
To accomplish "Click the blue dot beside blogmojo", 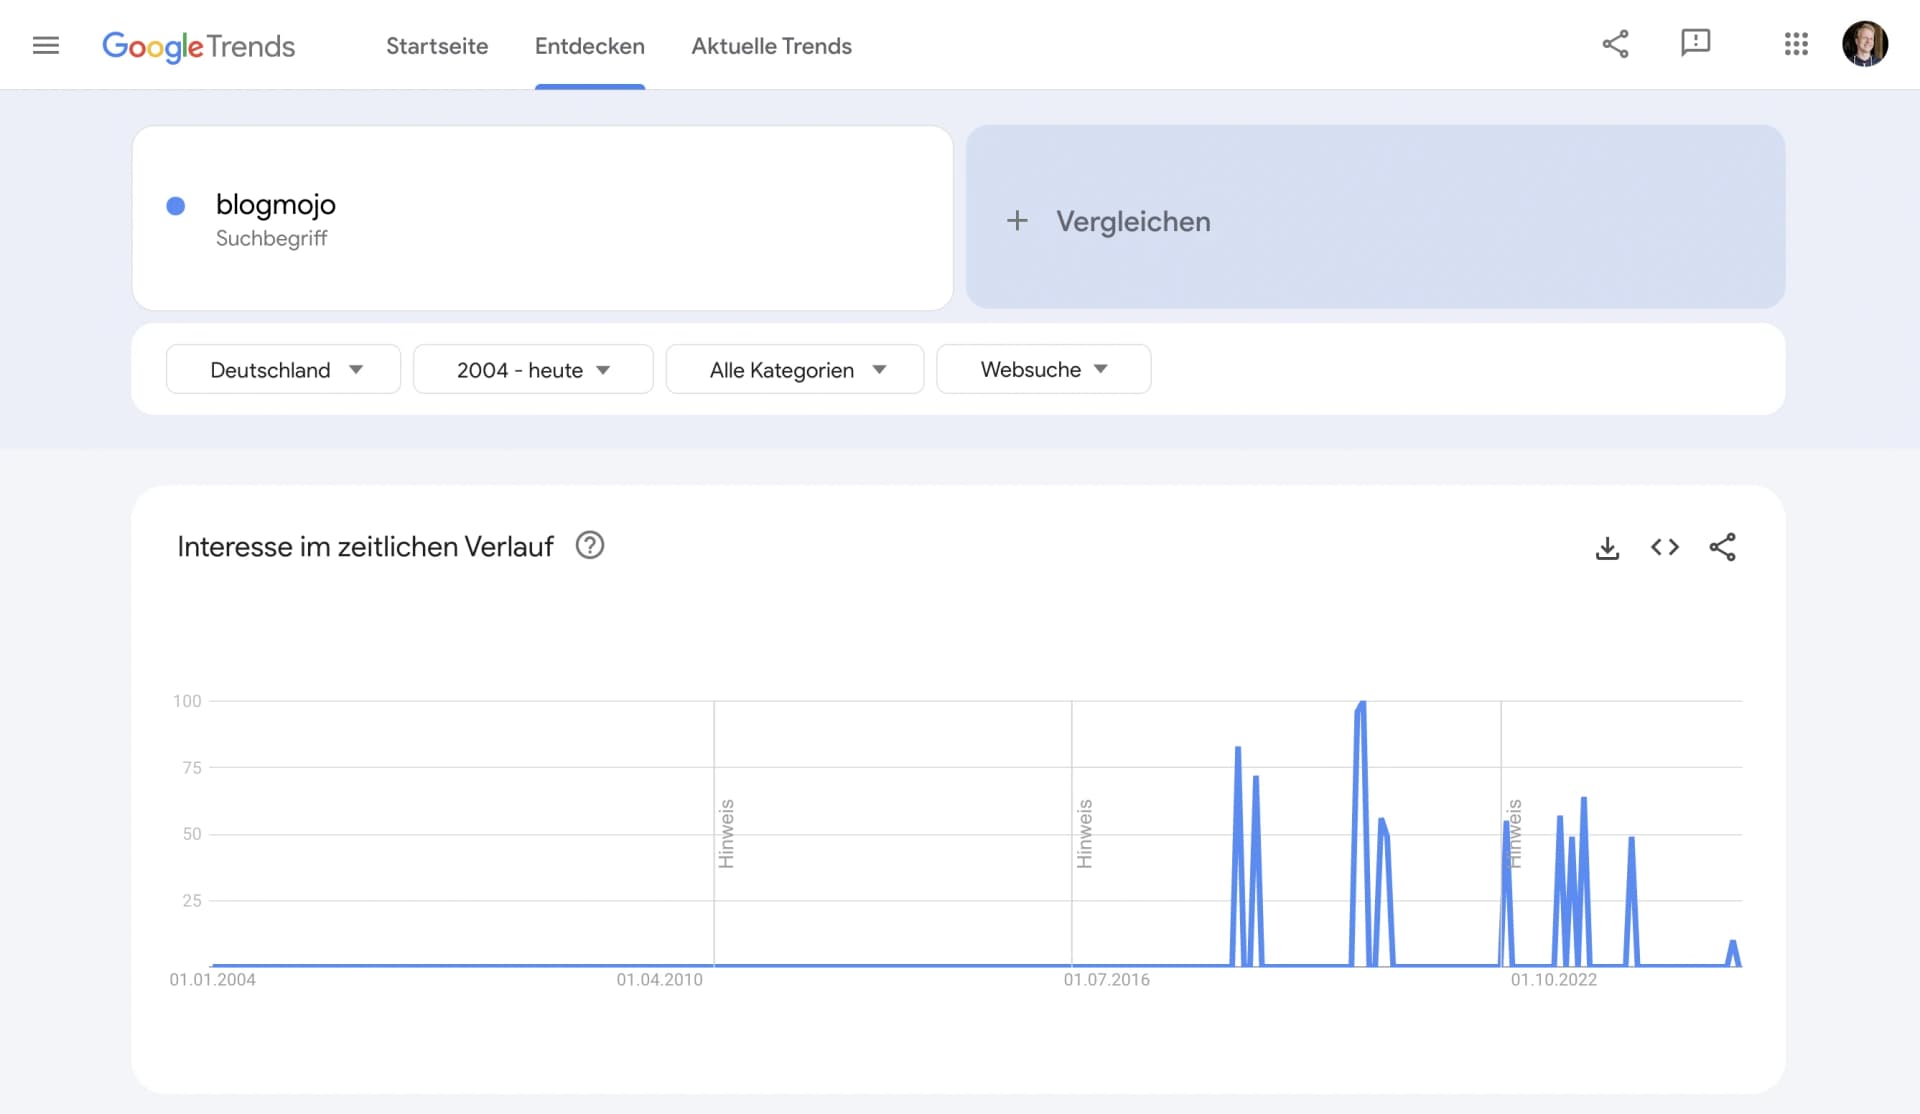I will [176, 206].
